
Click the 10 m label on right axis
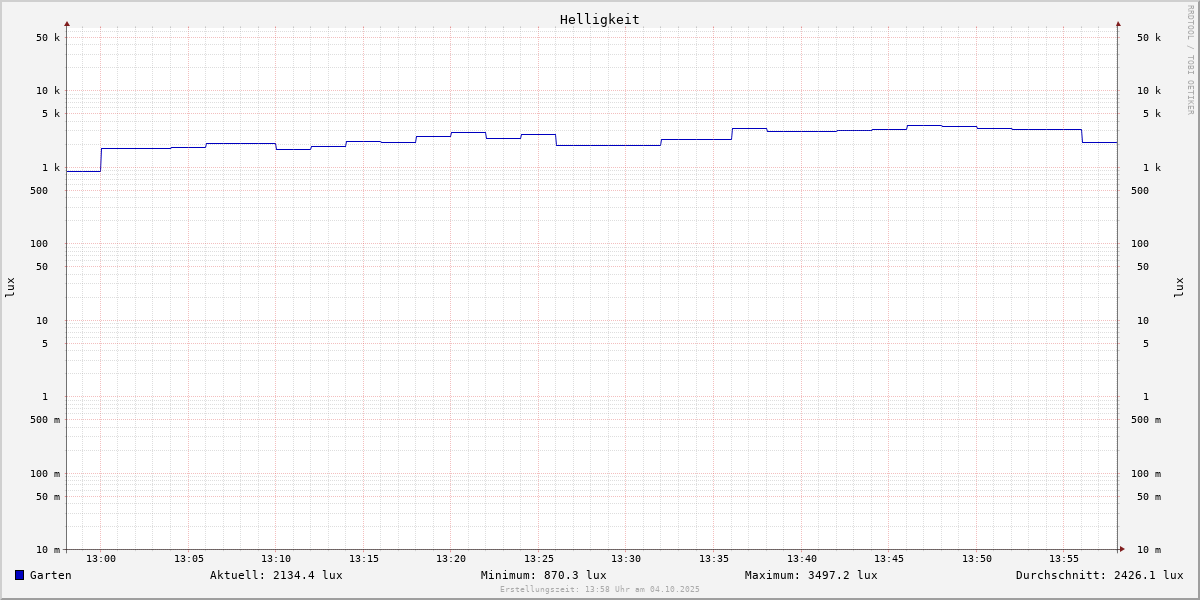click(1149, 550)
